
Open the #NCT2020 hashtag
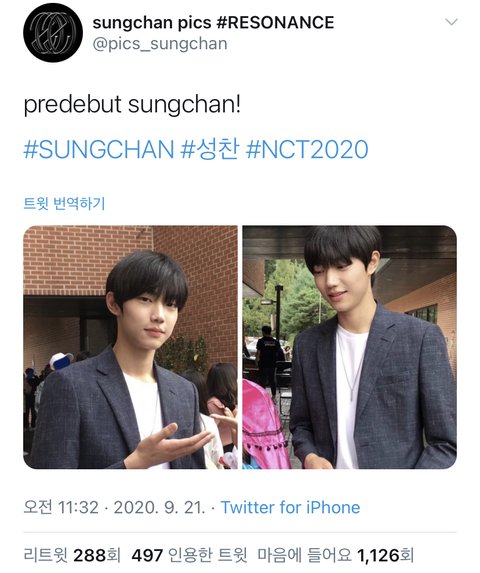[307, 149]
